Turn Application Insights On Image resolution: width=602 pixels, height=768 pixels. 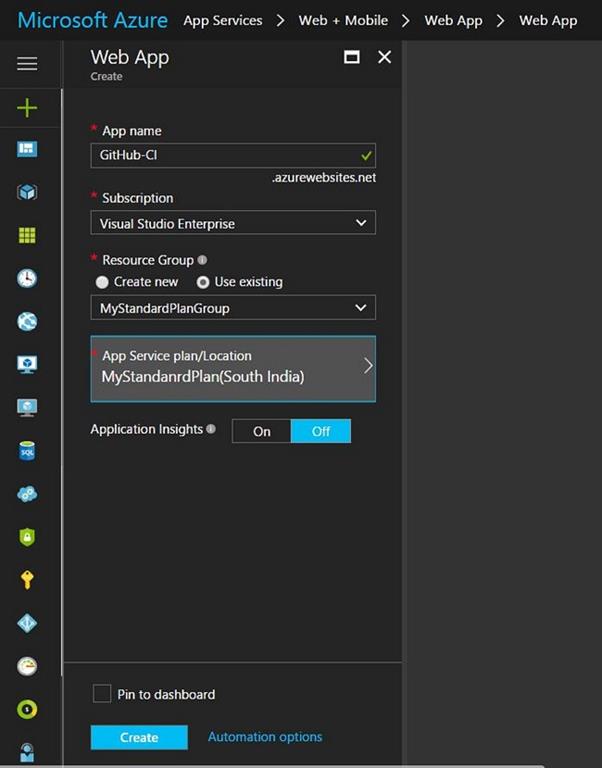[x=262, y=431]
